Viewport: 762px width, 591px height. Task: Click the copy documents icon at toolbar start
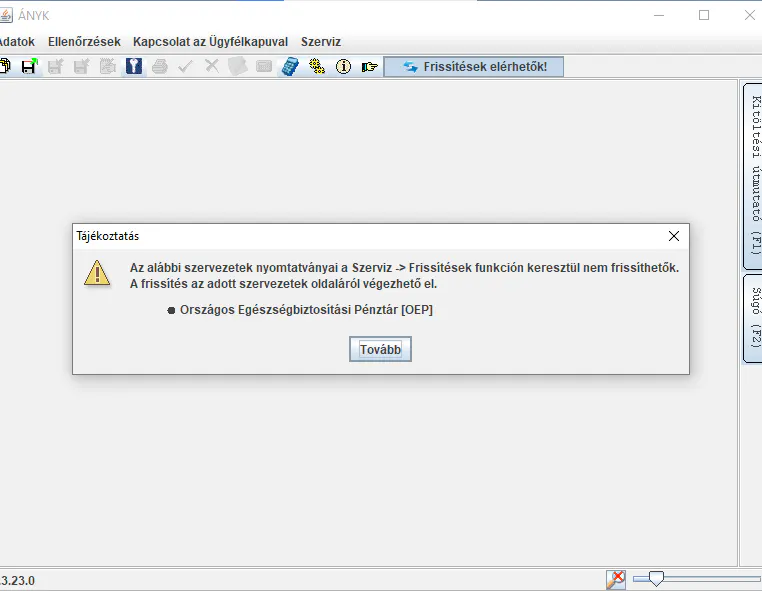(x=4, y=66)
